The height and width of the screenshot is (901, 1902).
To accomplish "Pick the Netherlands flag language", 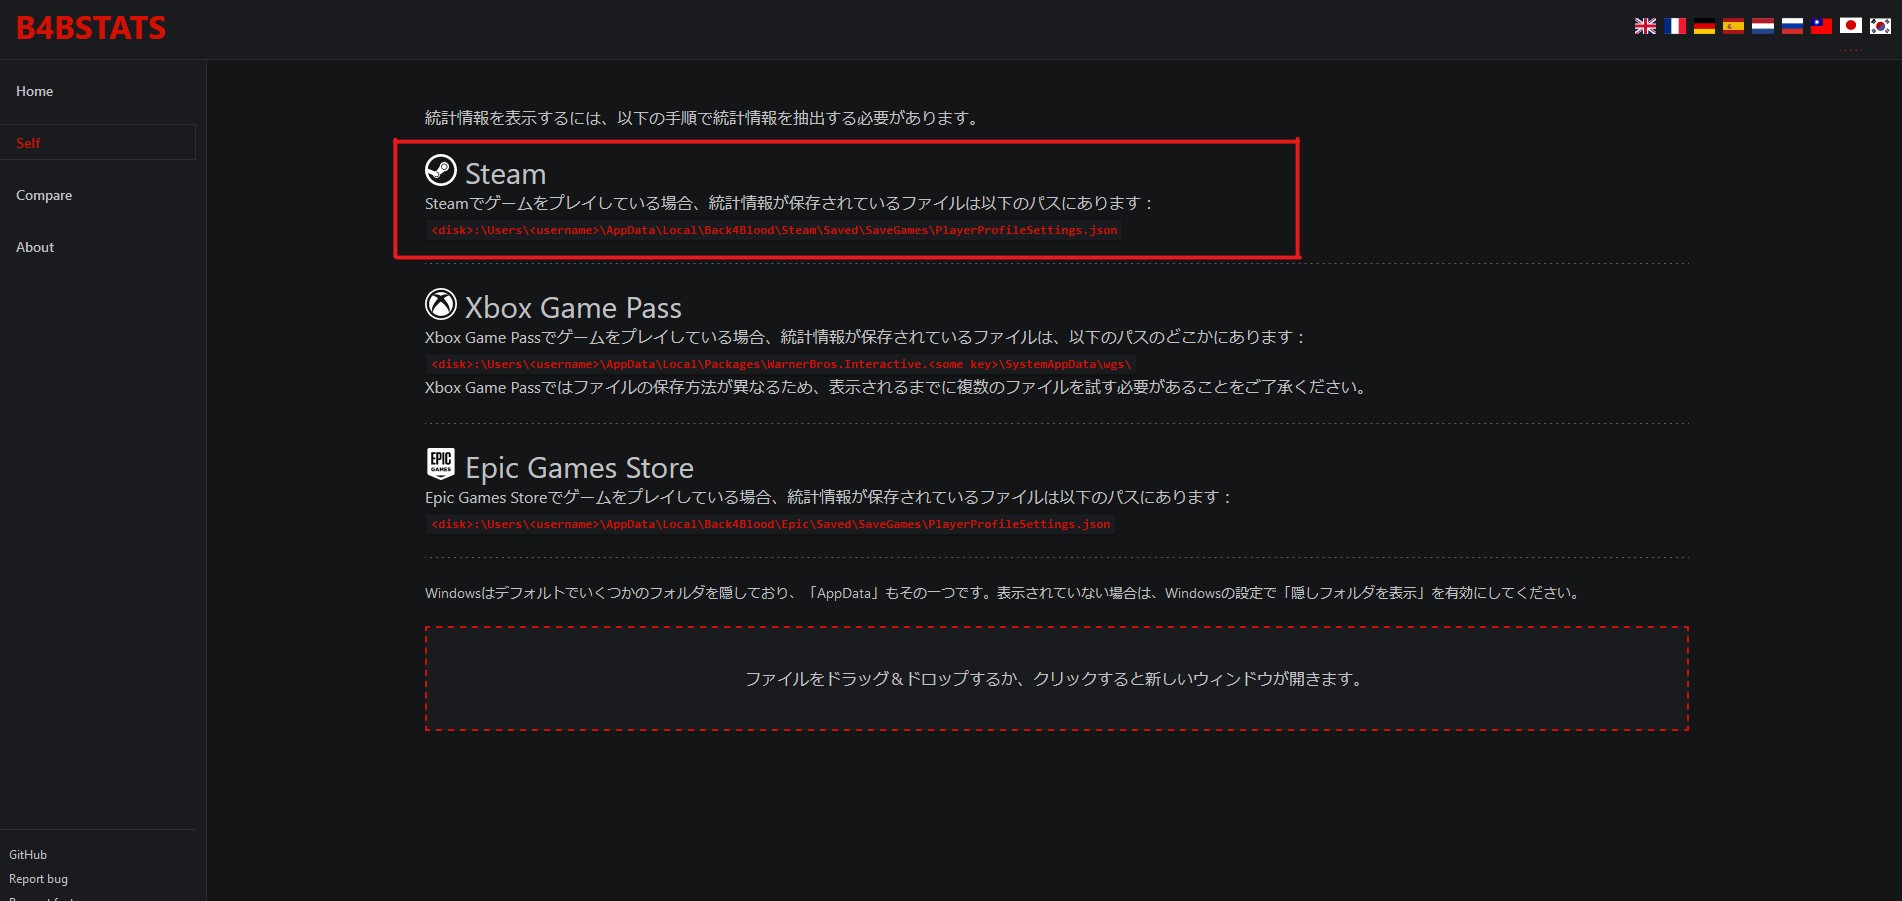I will [x=1763, y=26].
